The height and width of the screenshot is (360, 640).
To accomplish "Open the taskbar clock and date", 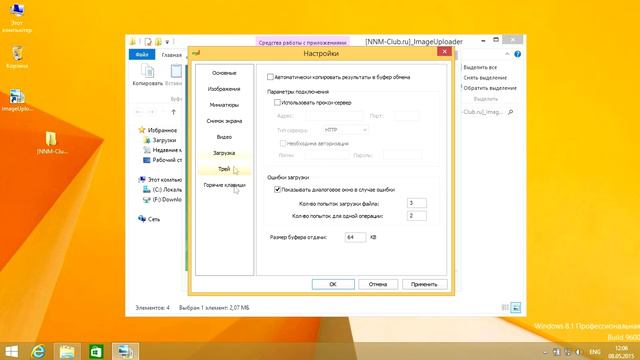I will (622, 352).
